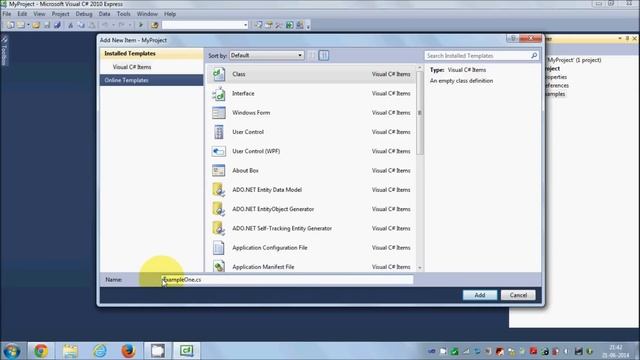This screenshot has width=640, height=360.
Task: Open the Add New Item toolbar dropdown arrow
Action: (x=28, y=25)
